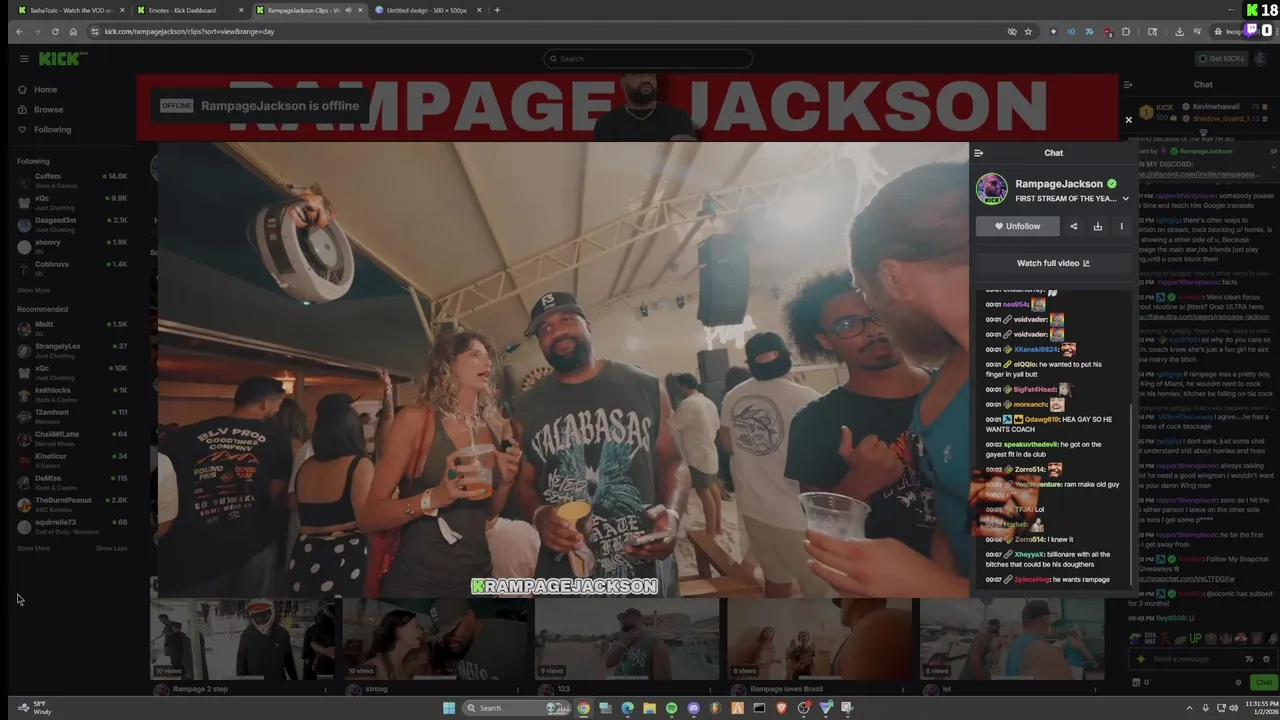The height and width of the screenshot is (720, 1280).
Task: Expand Show More under Recommended
Action: pyautogui.click(x=33, y=548)
